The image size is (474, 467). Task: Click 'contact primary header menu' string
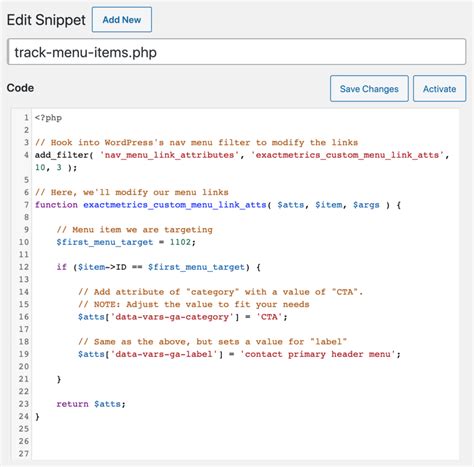click(x=320, y=354)
